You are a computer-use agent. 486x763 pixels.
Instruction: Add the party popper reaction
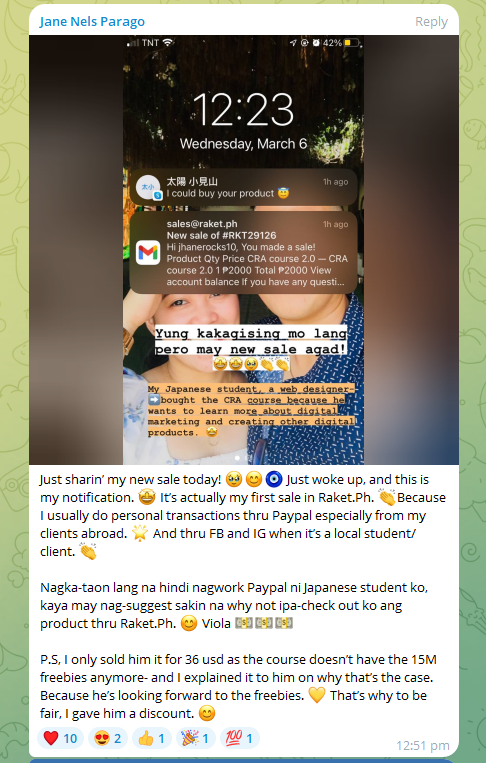click(196, 738)
